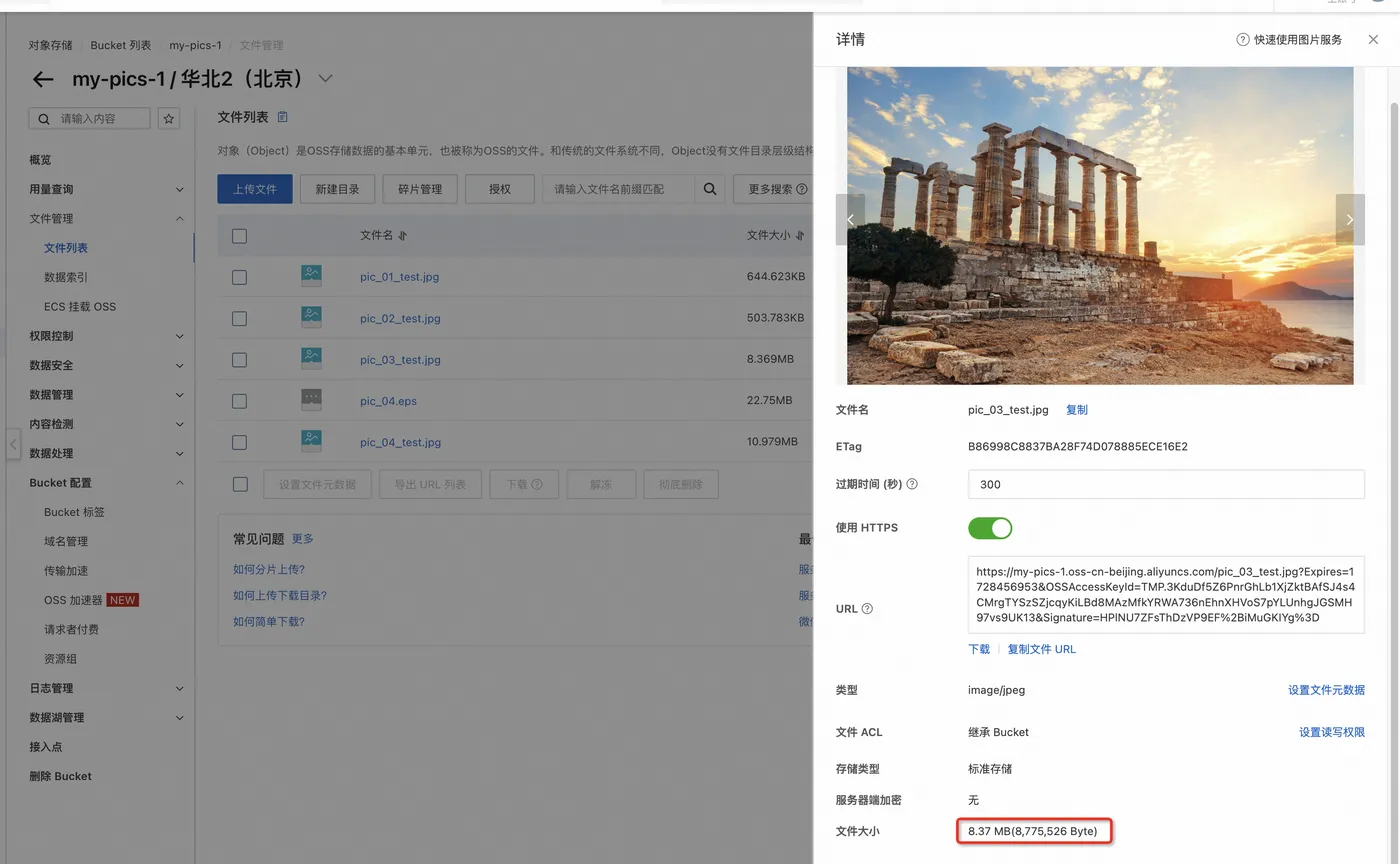Image resolution: width=1400 pixels, height=864 pixels.
Task: Click 复制 next to the file name
Action: tap(1077, 410)
